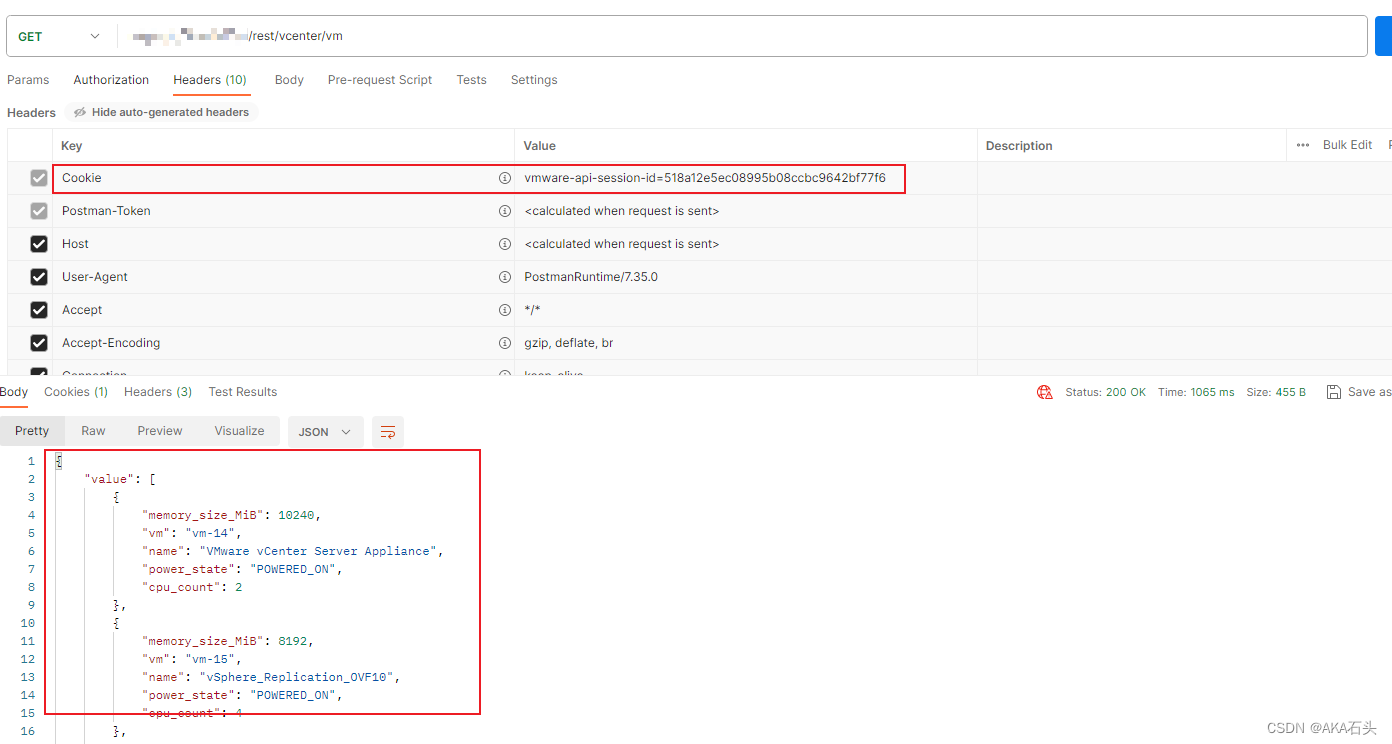This screenshot has width=1392, height=744.
Task: Click the crossed-eye icon on Hide auto-generated headers
Action: tap(79, 112)
